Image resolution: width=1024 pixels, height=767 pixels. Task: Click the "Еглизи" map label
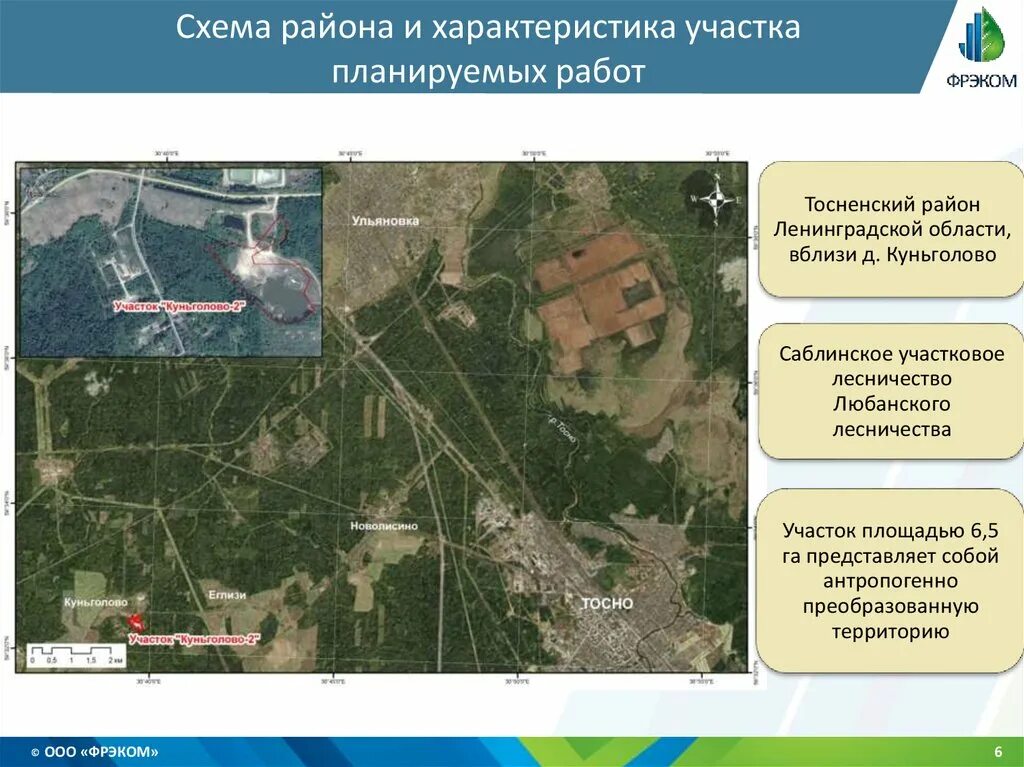pyautogui.click(x=227, y=595)
